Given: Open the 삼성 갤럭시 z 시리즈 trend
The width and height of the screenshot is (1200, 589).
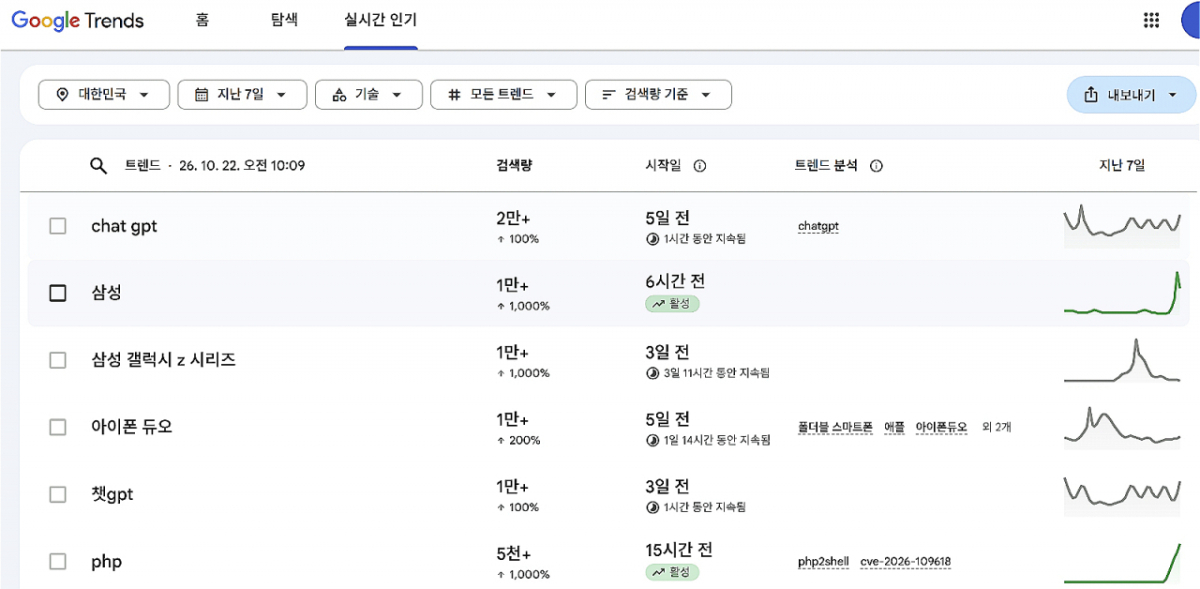Looking at the screenshot, I should (163, 360).
